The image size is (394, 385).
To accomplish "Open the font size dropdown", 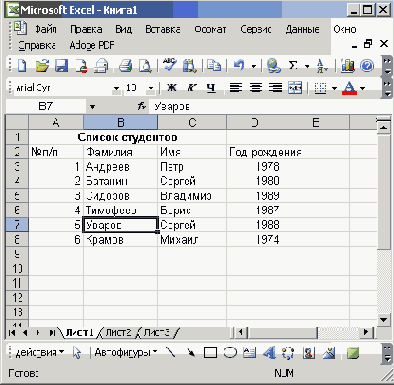I will 151,88.
